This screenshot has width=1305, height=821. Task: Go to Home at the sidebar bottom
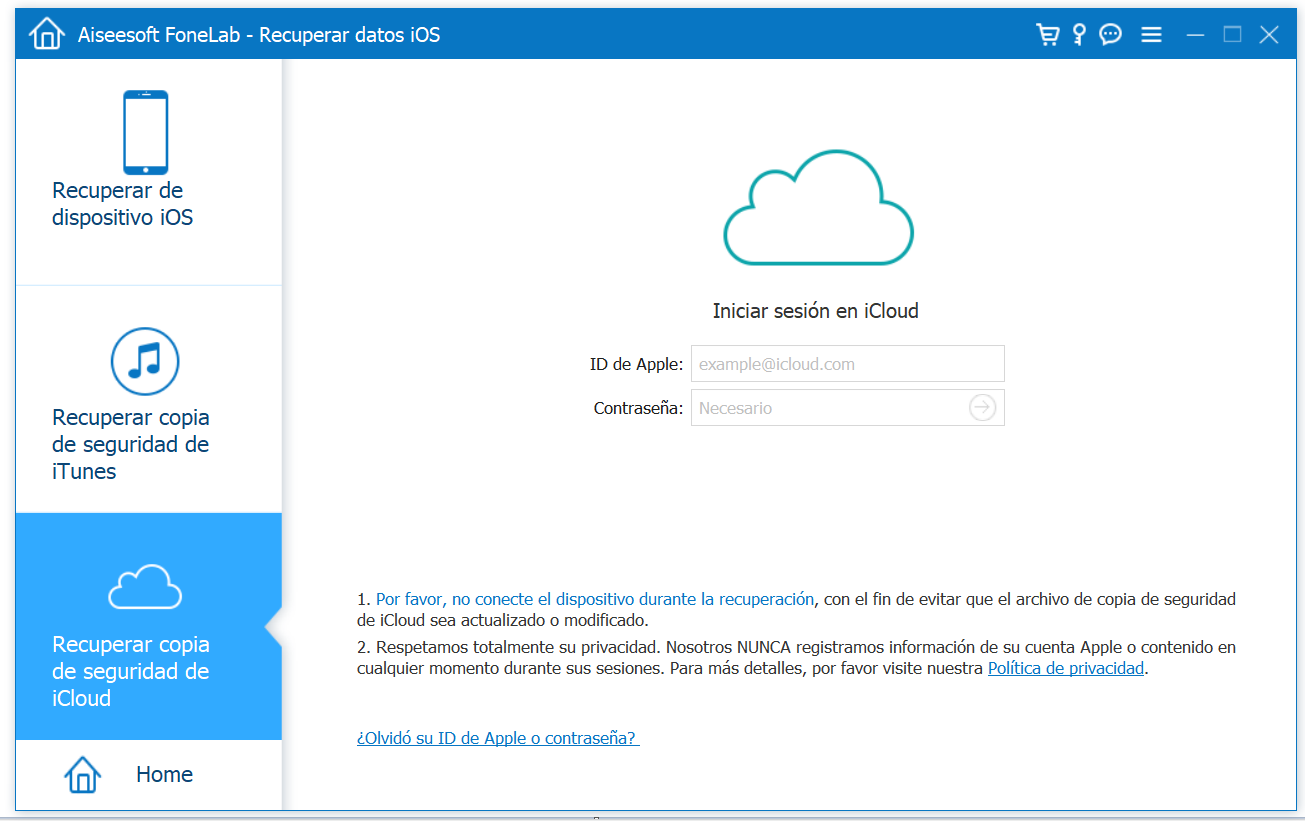click(x=149, y=774)
